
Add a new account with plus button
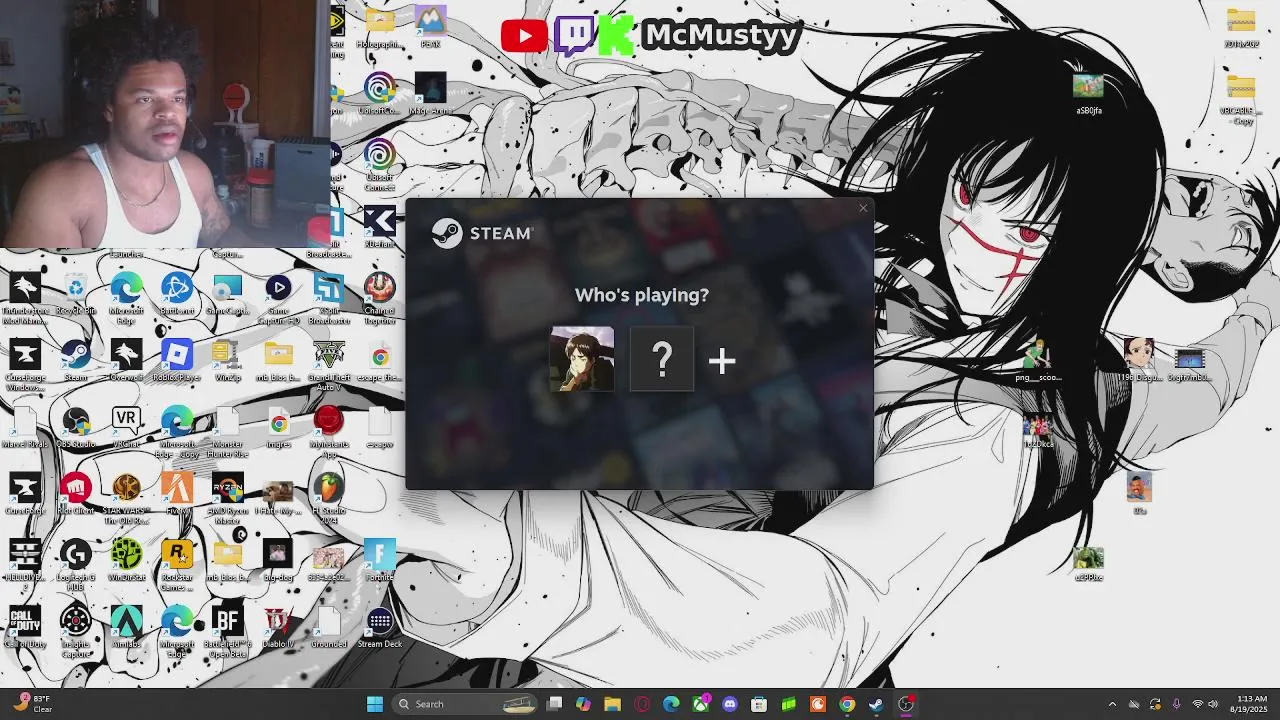722,361
